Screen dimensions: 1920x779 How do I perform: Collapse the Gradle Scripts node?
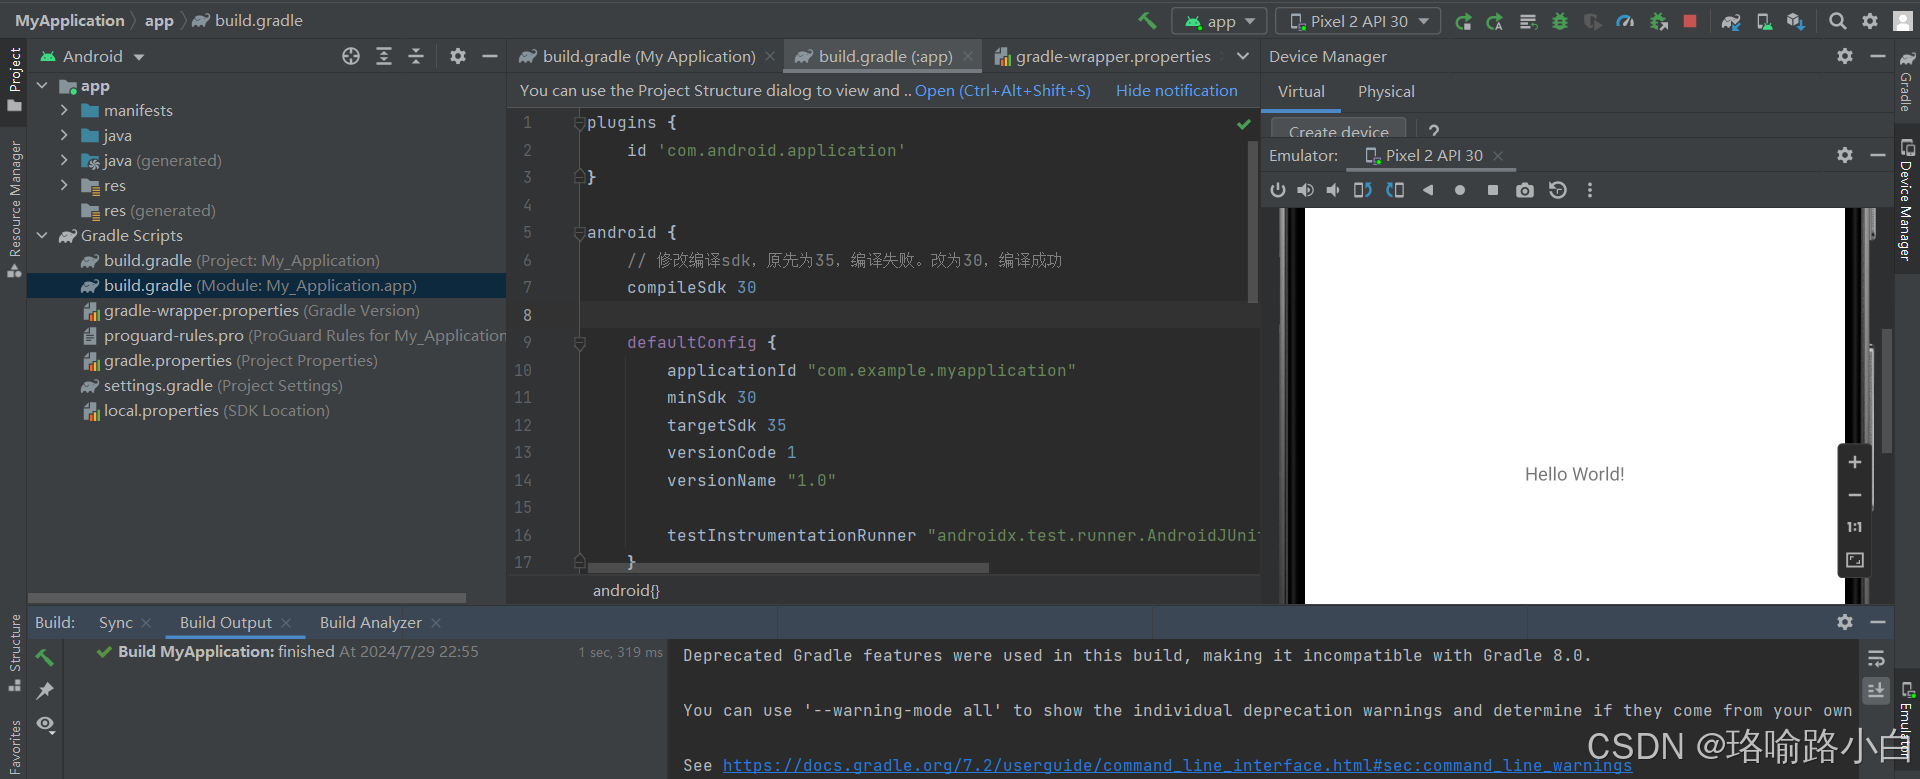coord(42,236)
